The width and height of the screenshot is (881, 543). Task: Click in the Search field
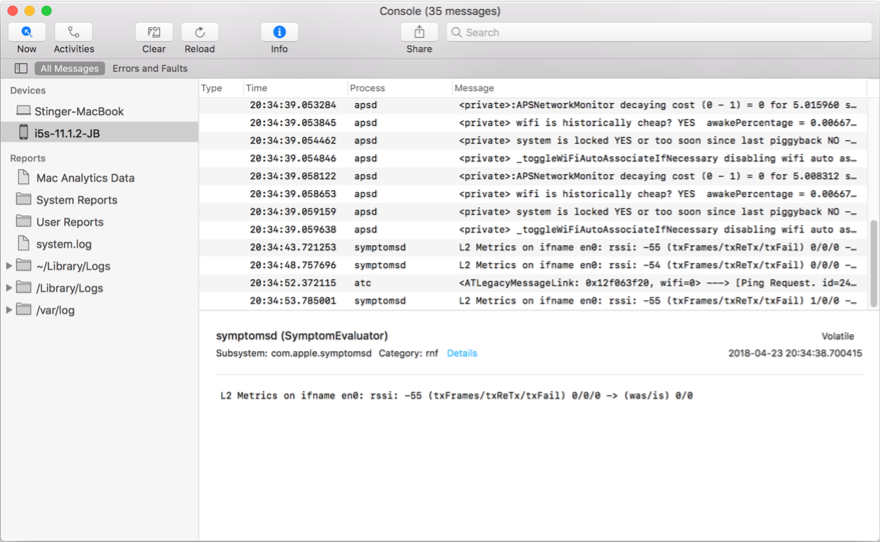[x=659, y=32]
